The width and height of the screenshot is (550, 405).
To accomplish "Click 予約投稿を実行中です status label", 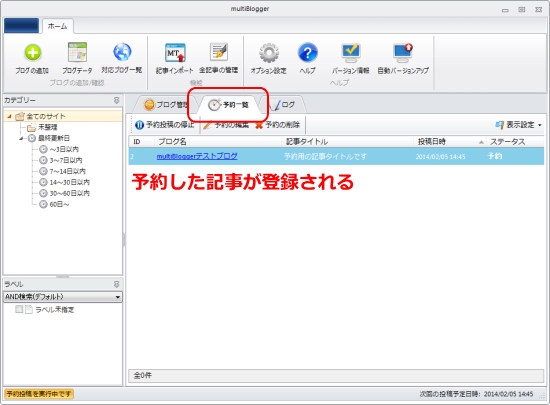I will (39, 394).
